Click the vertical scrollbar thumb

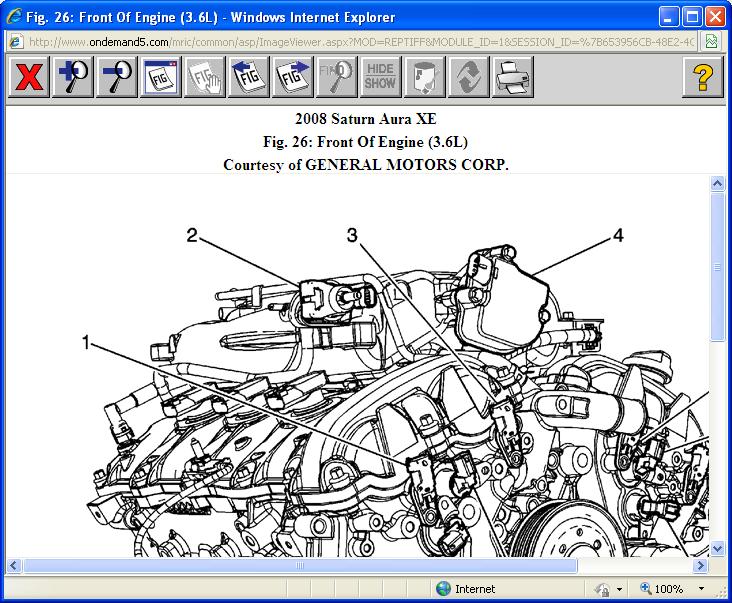click(718, 267)
